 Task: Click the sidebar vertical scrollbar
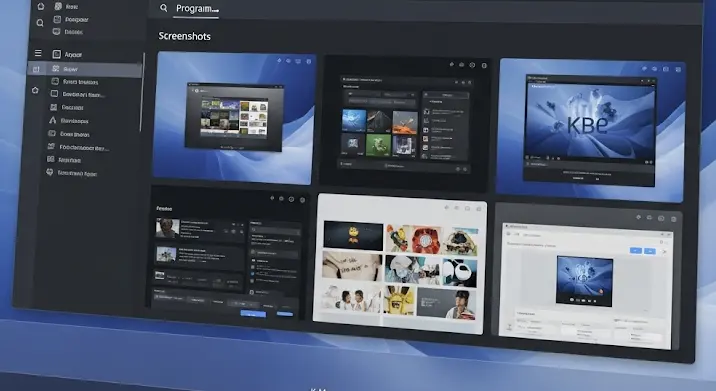pos(143,91)
